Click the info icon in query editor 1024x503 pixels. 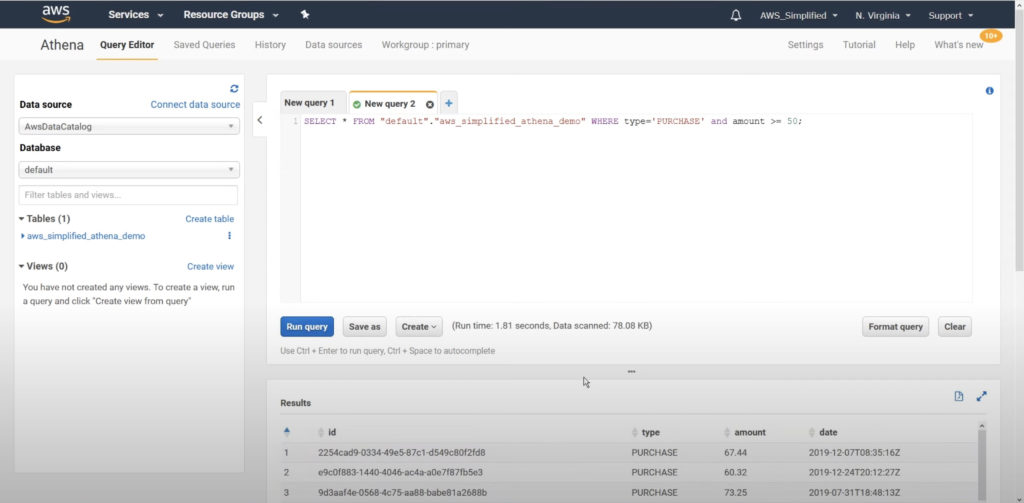coord(989,91)
